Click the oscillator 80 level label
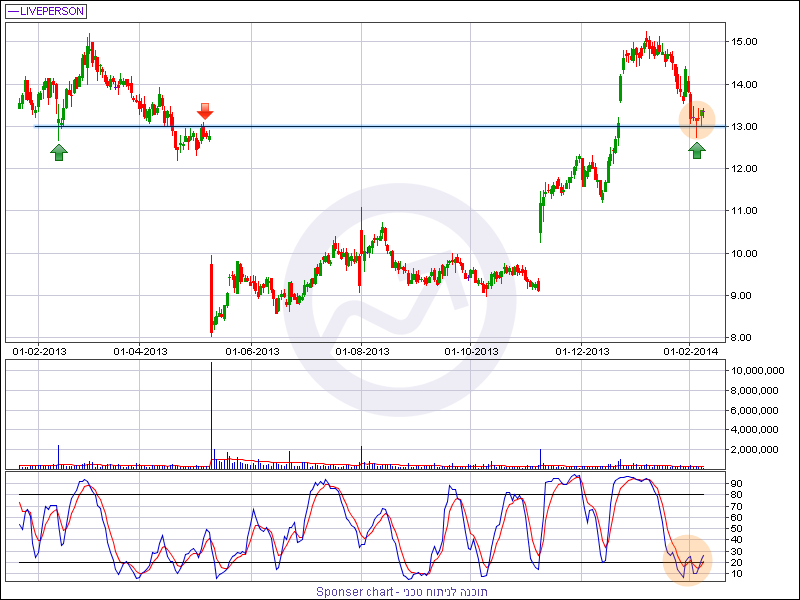The width and height of the screenshot is (800, 600). click(x=736, y=495)
